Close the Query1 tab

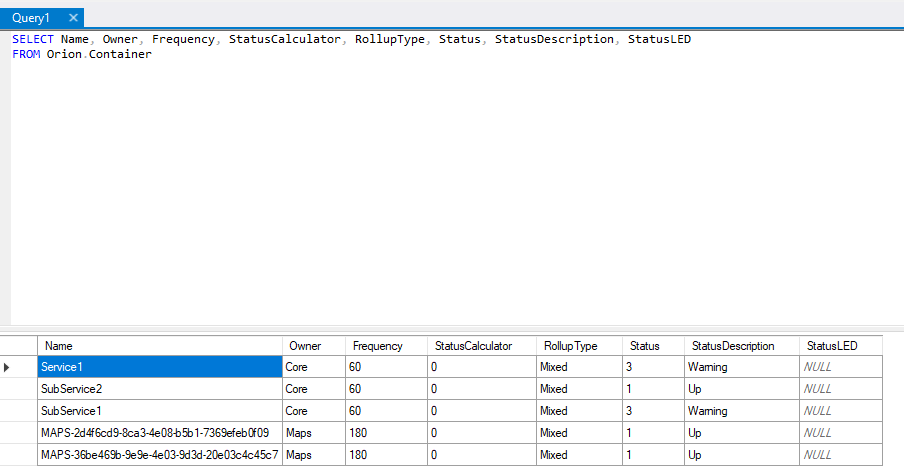click(73, 18)
